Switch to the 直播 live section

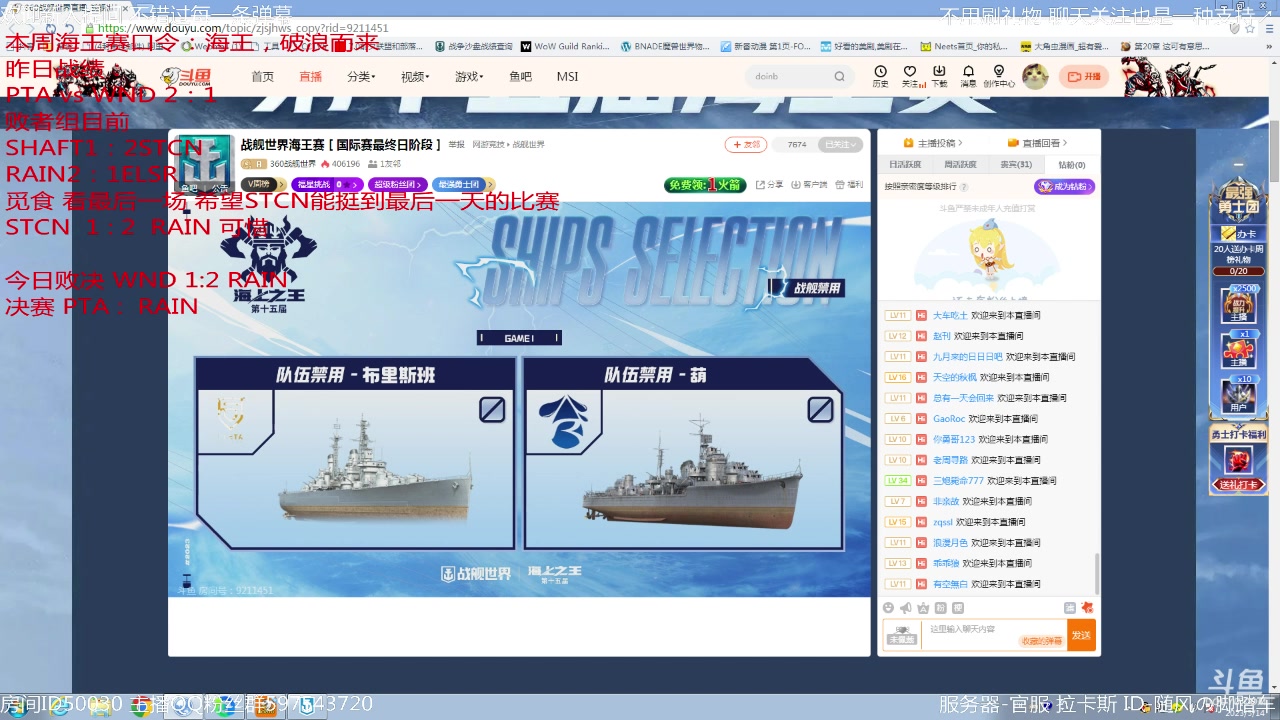click(311, 76)
